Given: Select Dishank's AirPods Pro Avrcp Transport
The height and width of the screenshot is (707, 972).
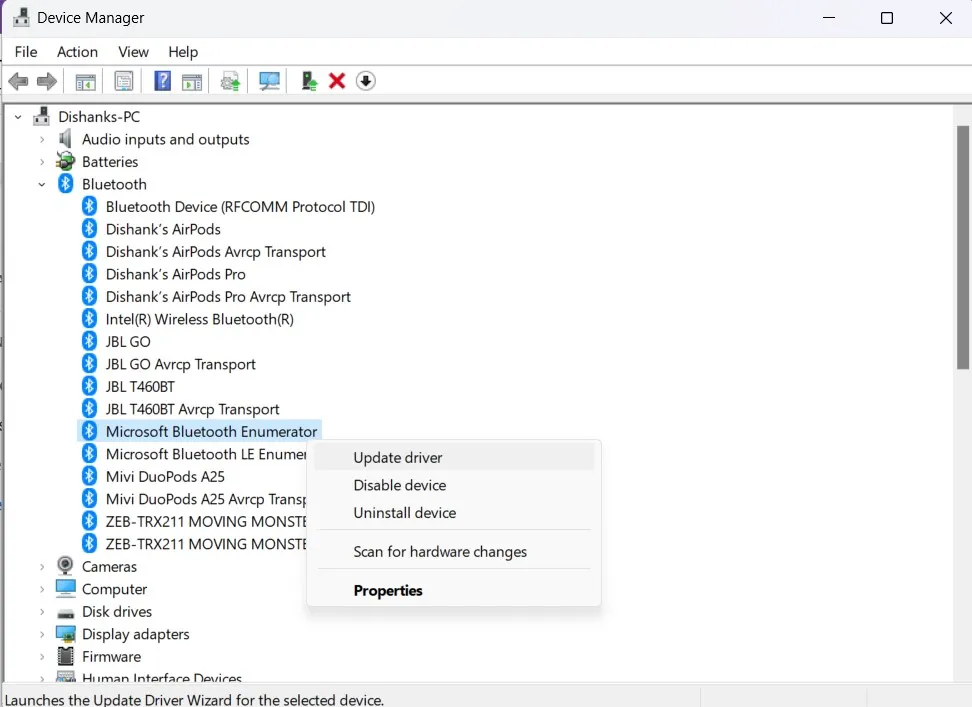Looking at the screenshot, I should [x=228, y=297].
